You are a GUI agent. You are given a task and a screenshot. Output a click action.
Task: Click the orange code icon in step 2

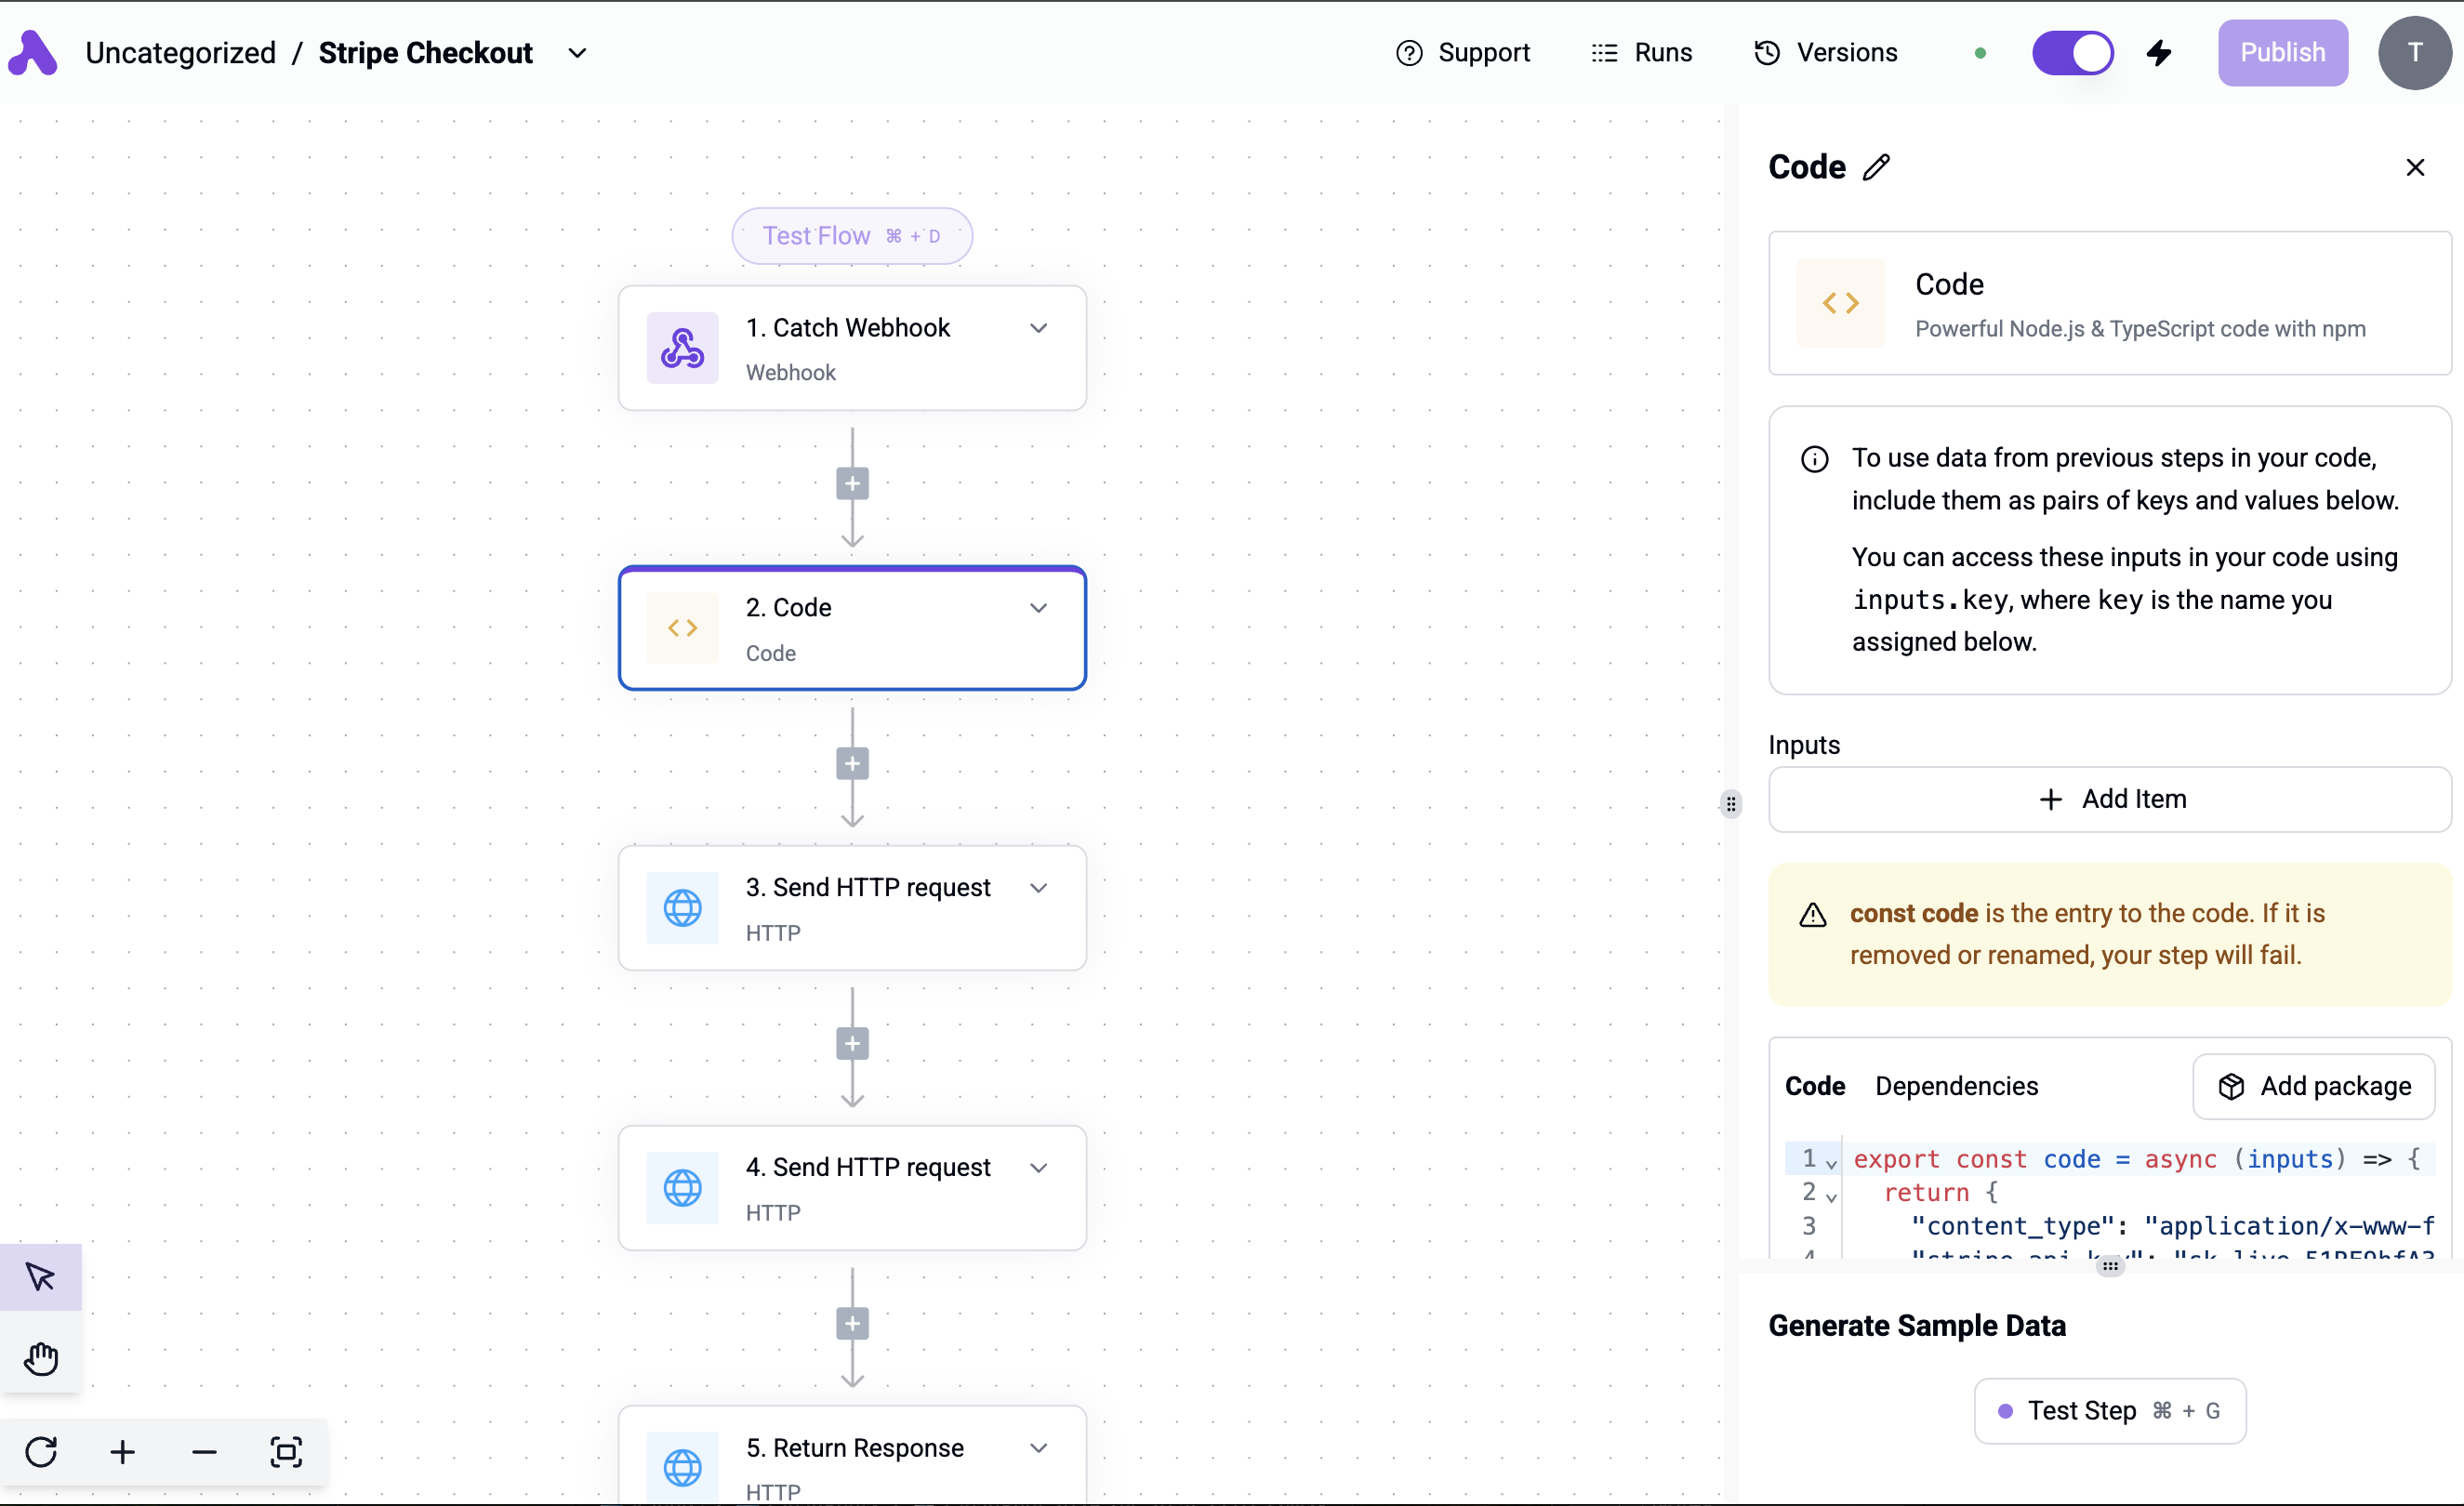(682, 628)
